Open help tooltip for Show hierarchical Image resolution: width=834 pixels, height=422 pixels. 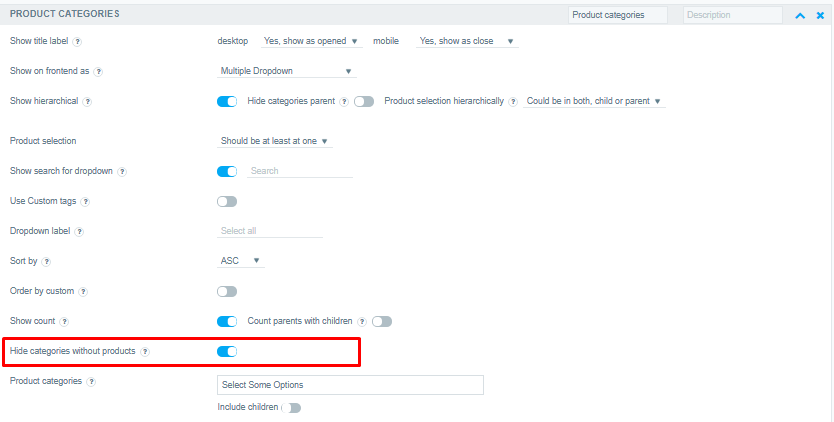[87, 102]
